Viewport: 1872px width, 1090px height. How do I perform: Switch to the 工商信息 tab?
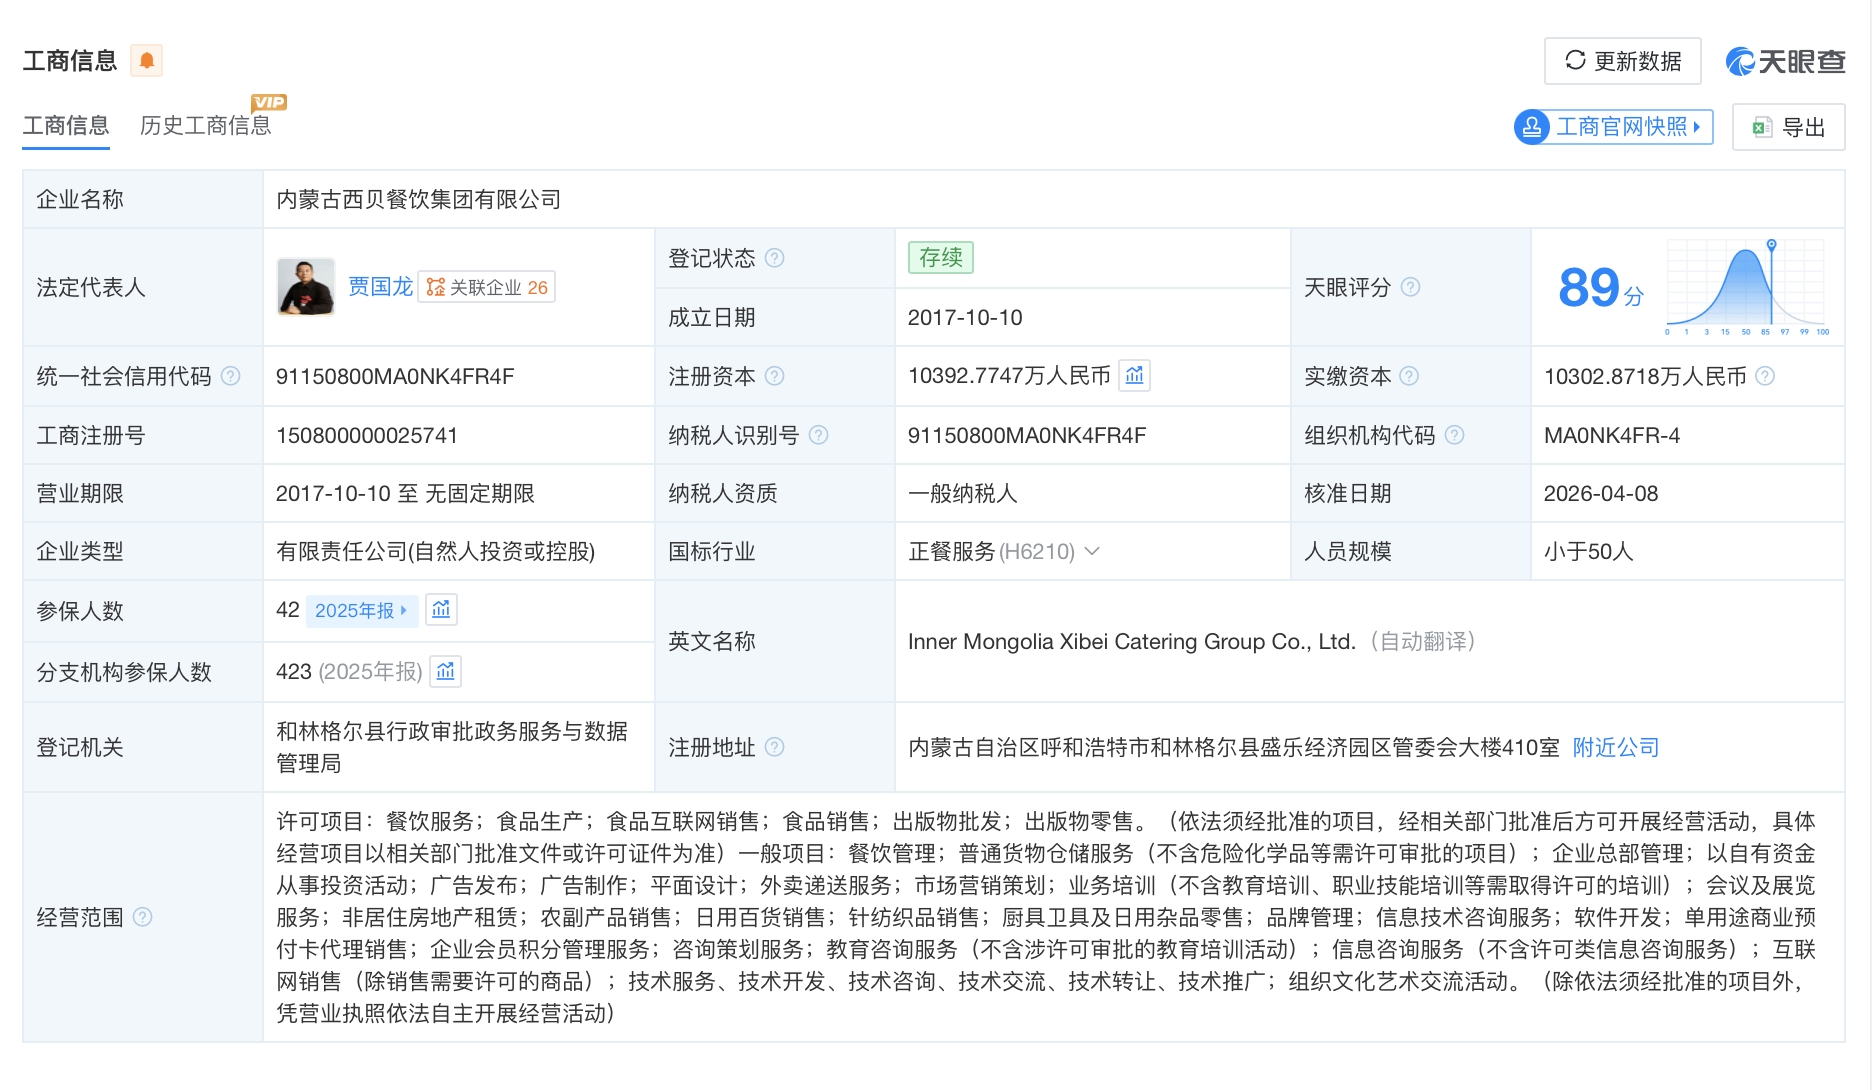pos(66,126)
